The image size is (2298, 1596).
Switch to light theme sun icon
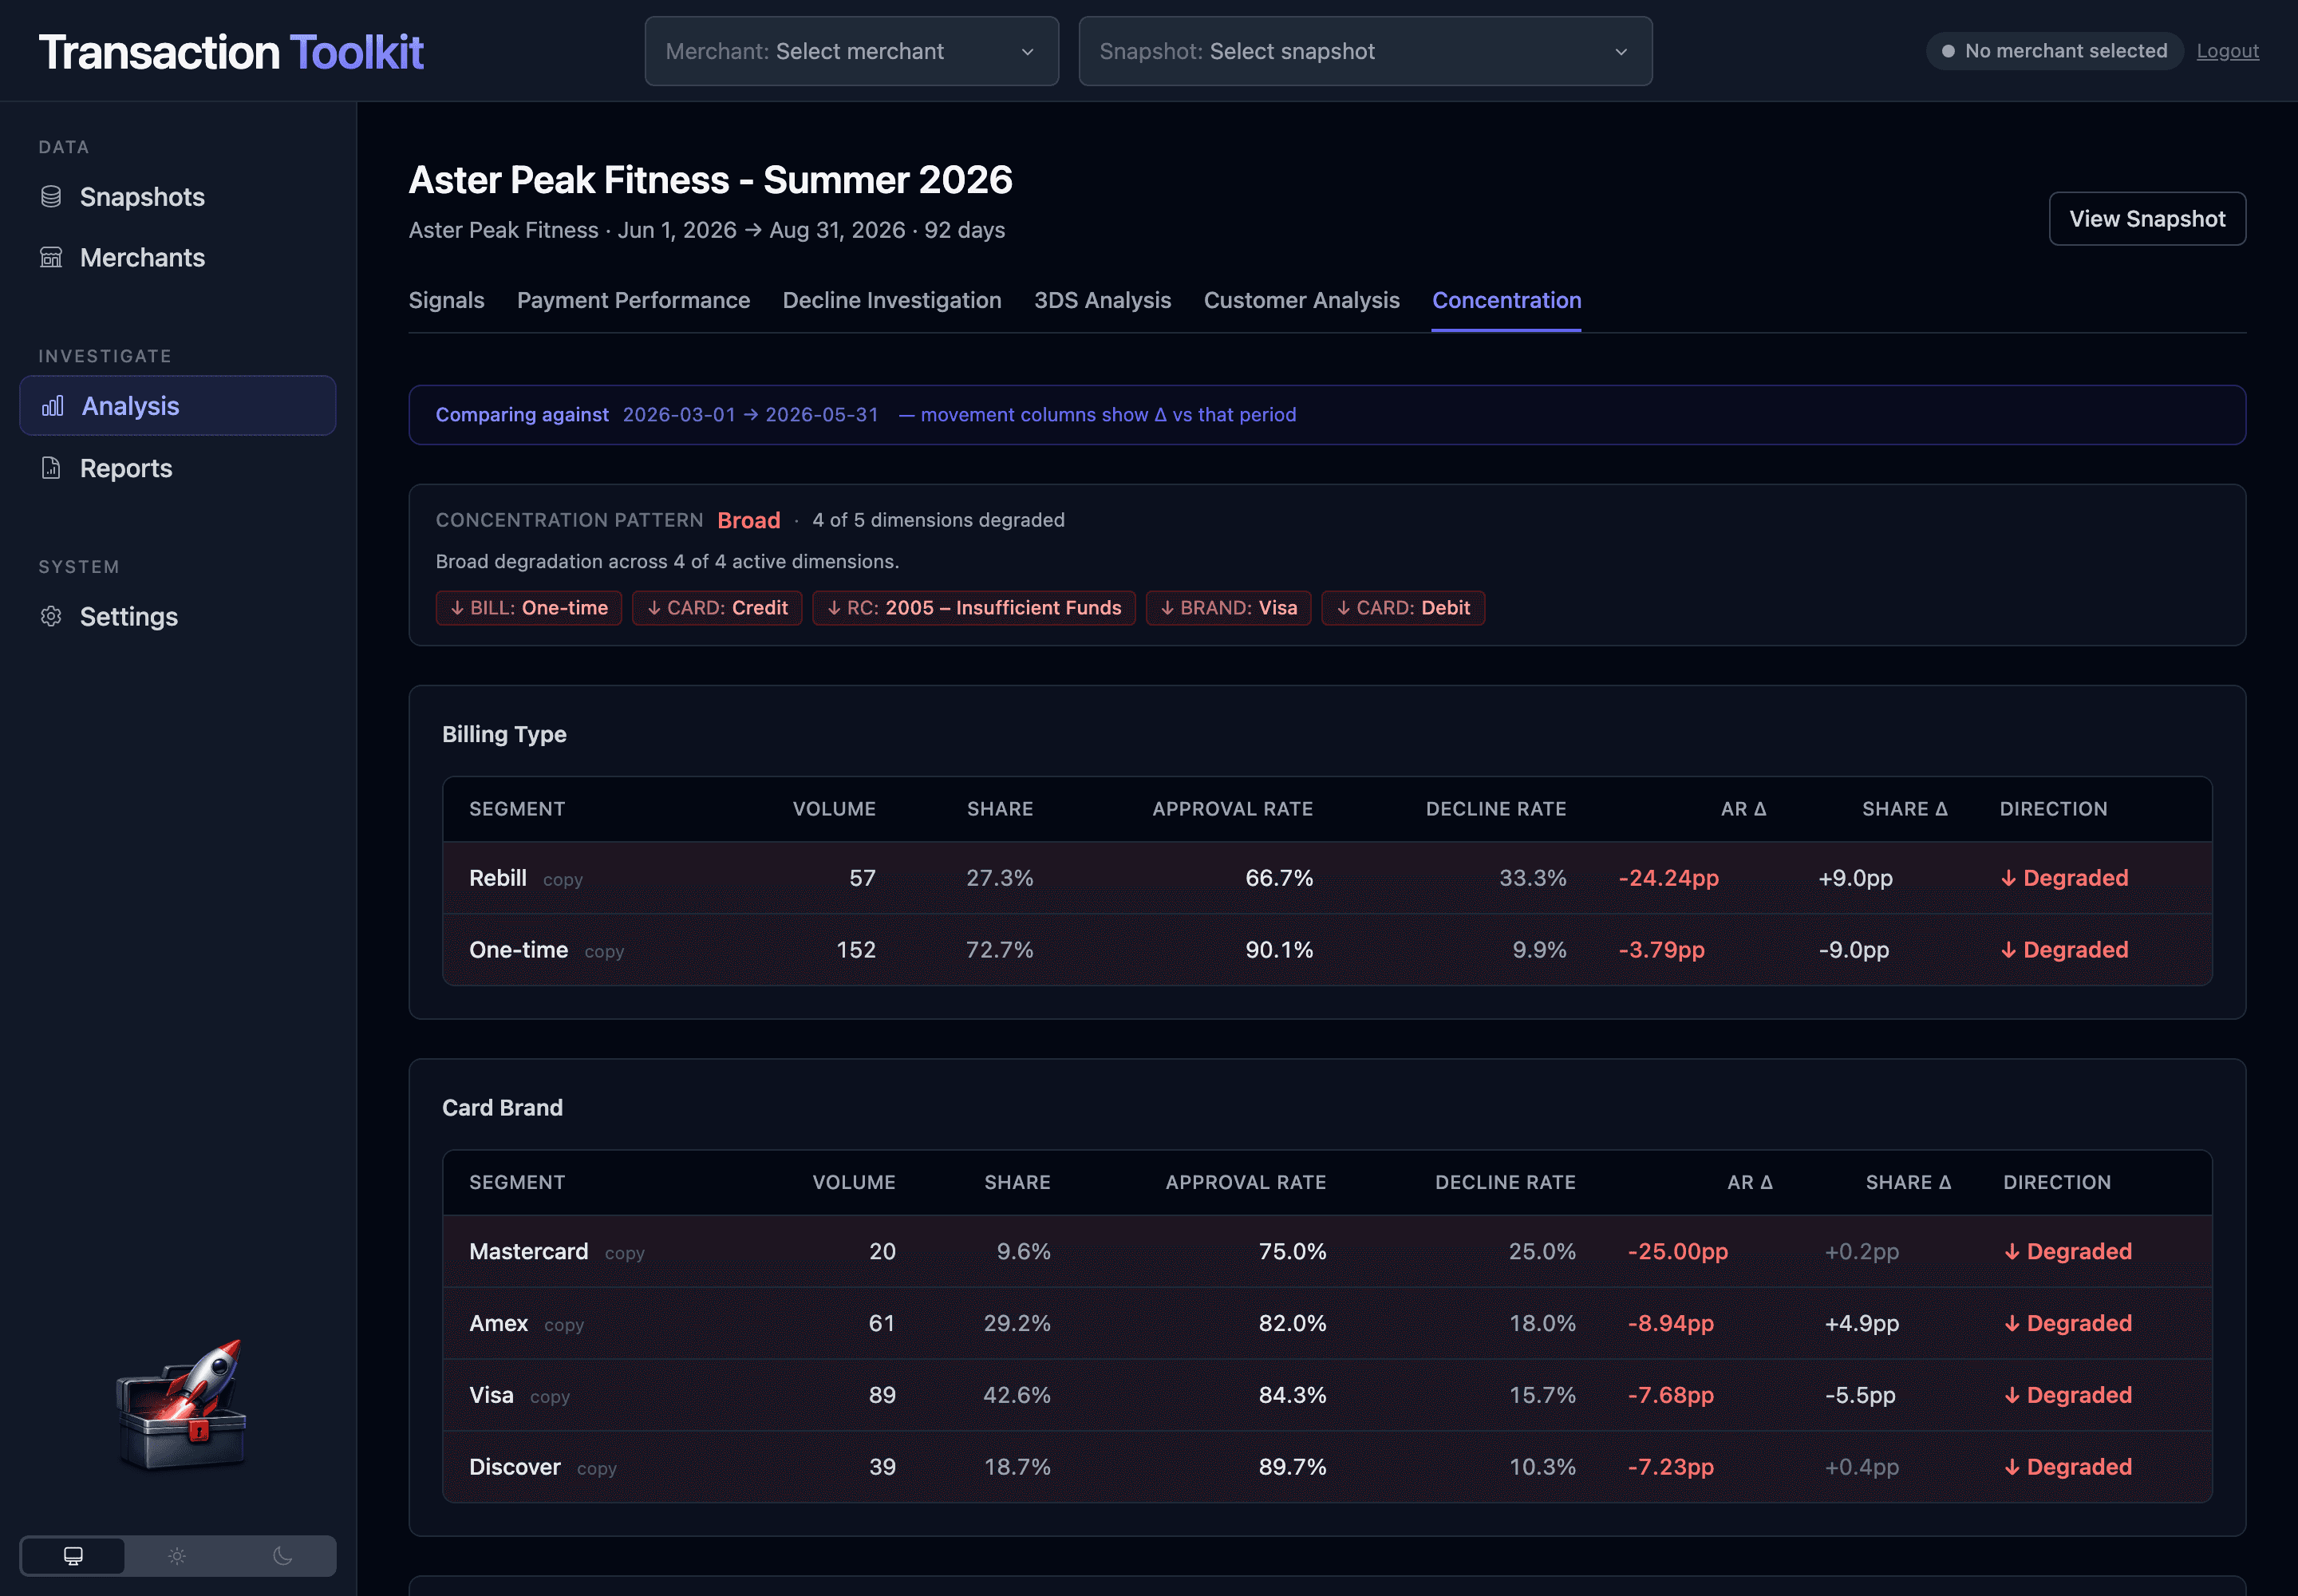pos(177,1556)
